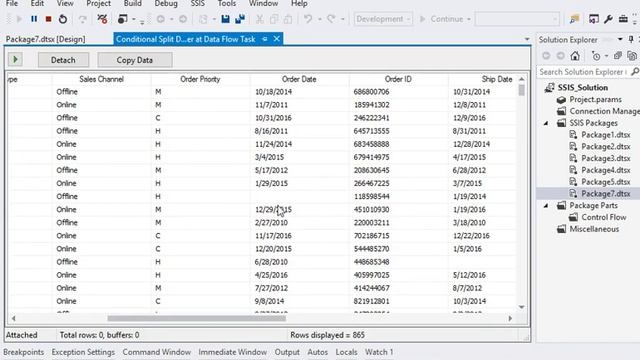Click the Save icon in the toolbar

pos(225,19)
